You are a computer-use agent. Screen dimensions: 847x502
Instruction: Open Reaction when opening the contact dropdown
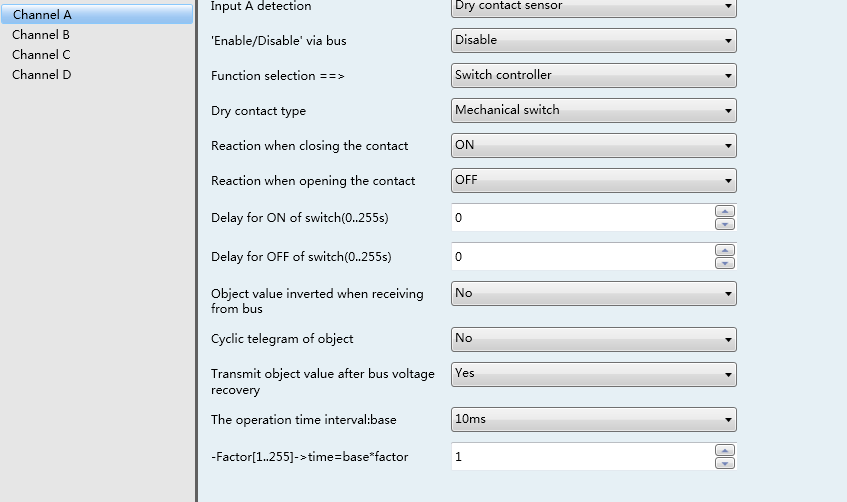(x=594, y=180)
